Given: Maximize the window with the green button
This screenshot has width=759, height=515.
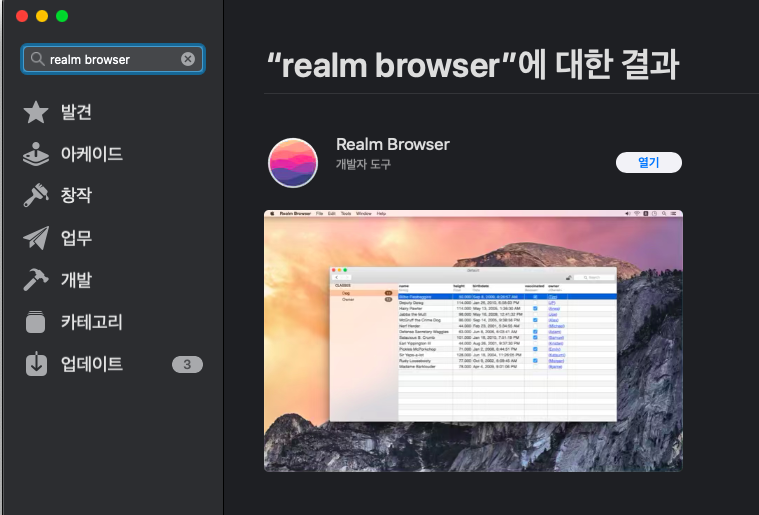Looking at the screenshot, I should 62,16.
